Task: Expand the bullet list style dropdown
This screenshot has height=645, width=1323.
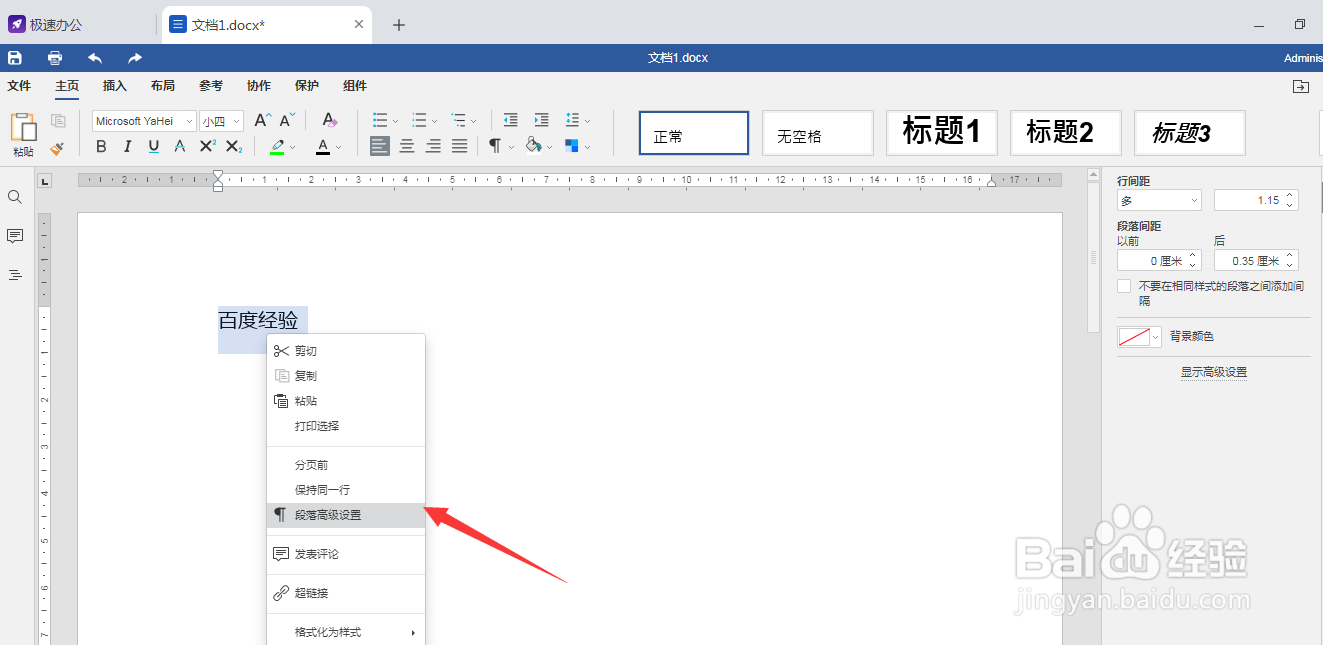Action: (x=396, y=120)
